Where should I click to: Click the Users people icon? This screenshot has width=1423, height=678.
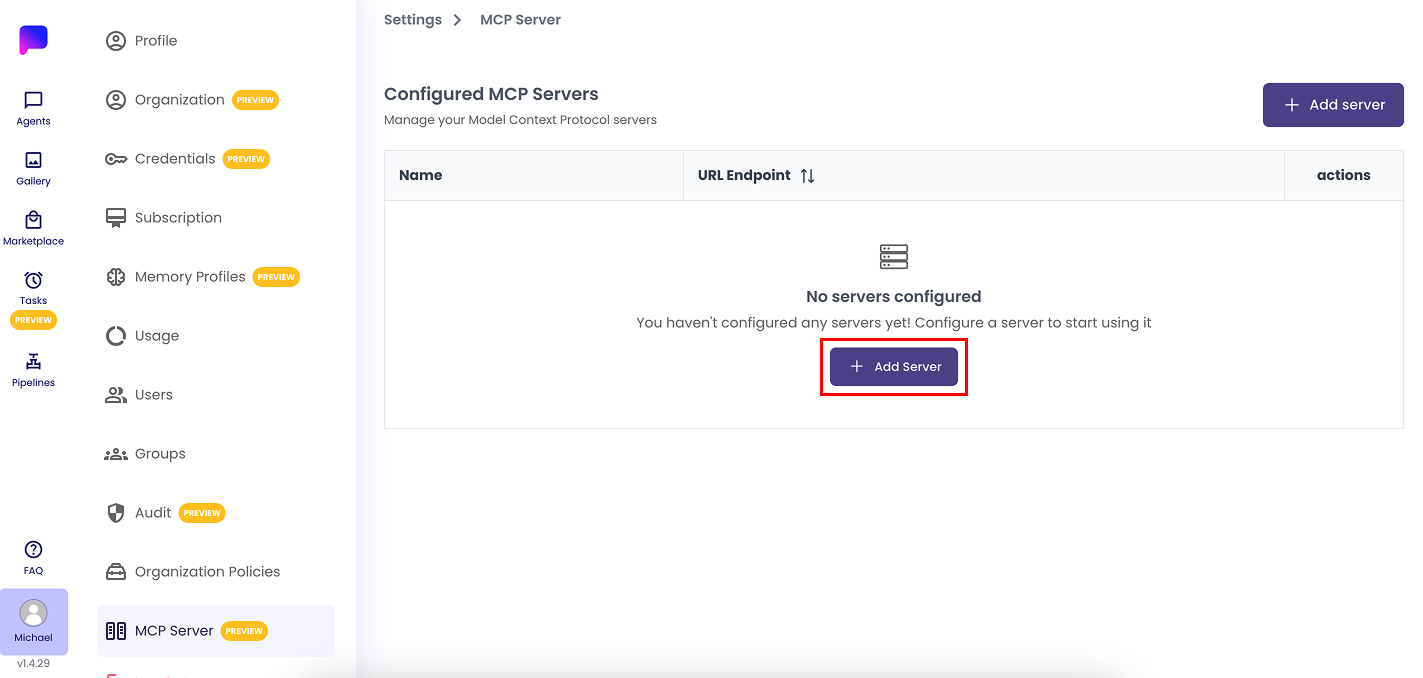116,395
